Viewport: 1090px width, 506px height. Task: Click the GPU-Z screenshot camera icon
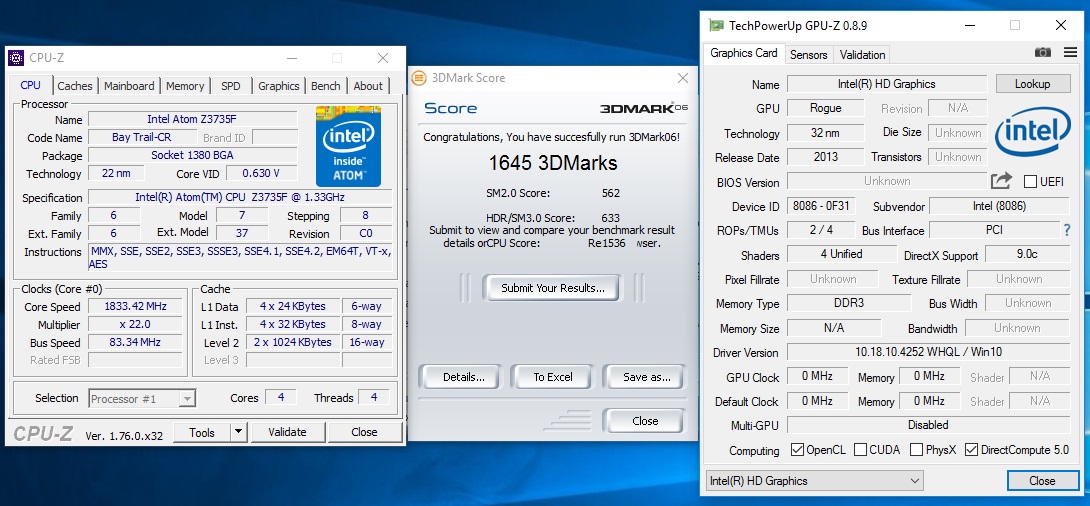tap(1043, 53)
